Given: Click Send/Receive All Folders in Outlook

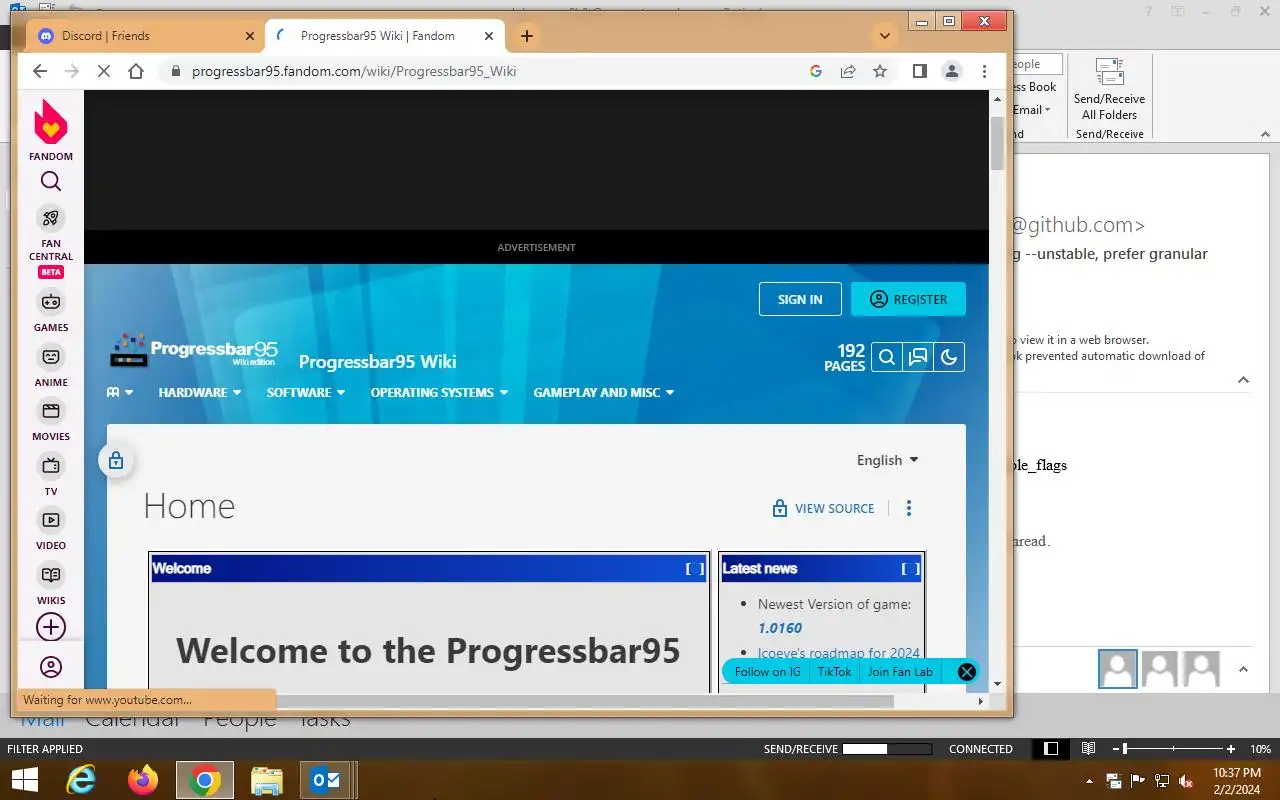Looking at the screenshot, I should tap(1109, 88).
